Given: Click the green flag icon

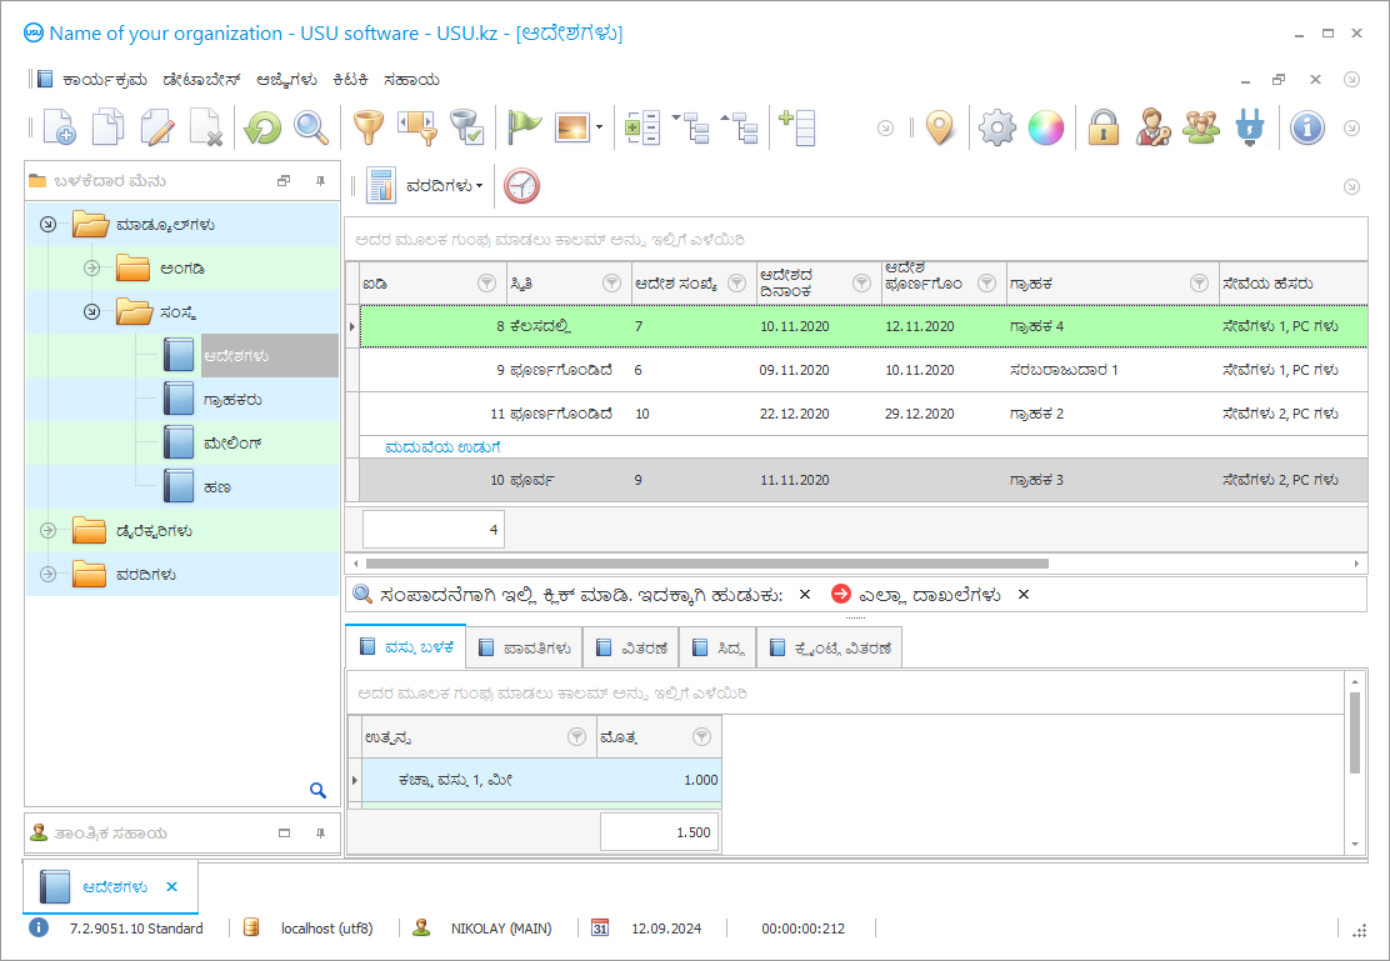Looking at the screenshot, I should coord(524,128).
